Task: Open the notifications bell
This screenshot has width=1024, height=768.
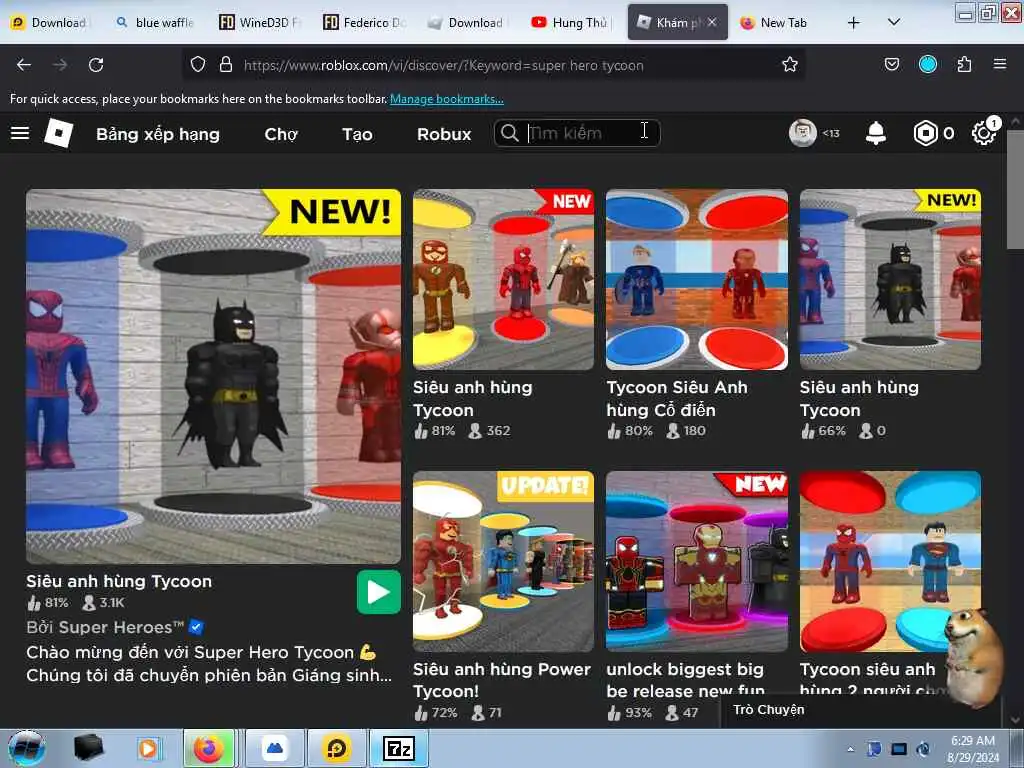Action: (876, 133)
